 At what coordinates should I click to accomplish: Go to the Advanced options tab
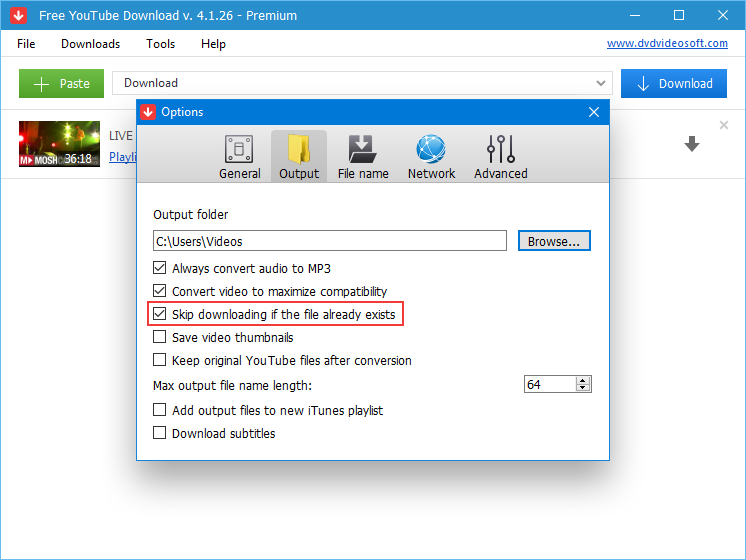pyautogui.click(x=501, y=157)
